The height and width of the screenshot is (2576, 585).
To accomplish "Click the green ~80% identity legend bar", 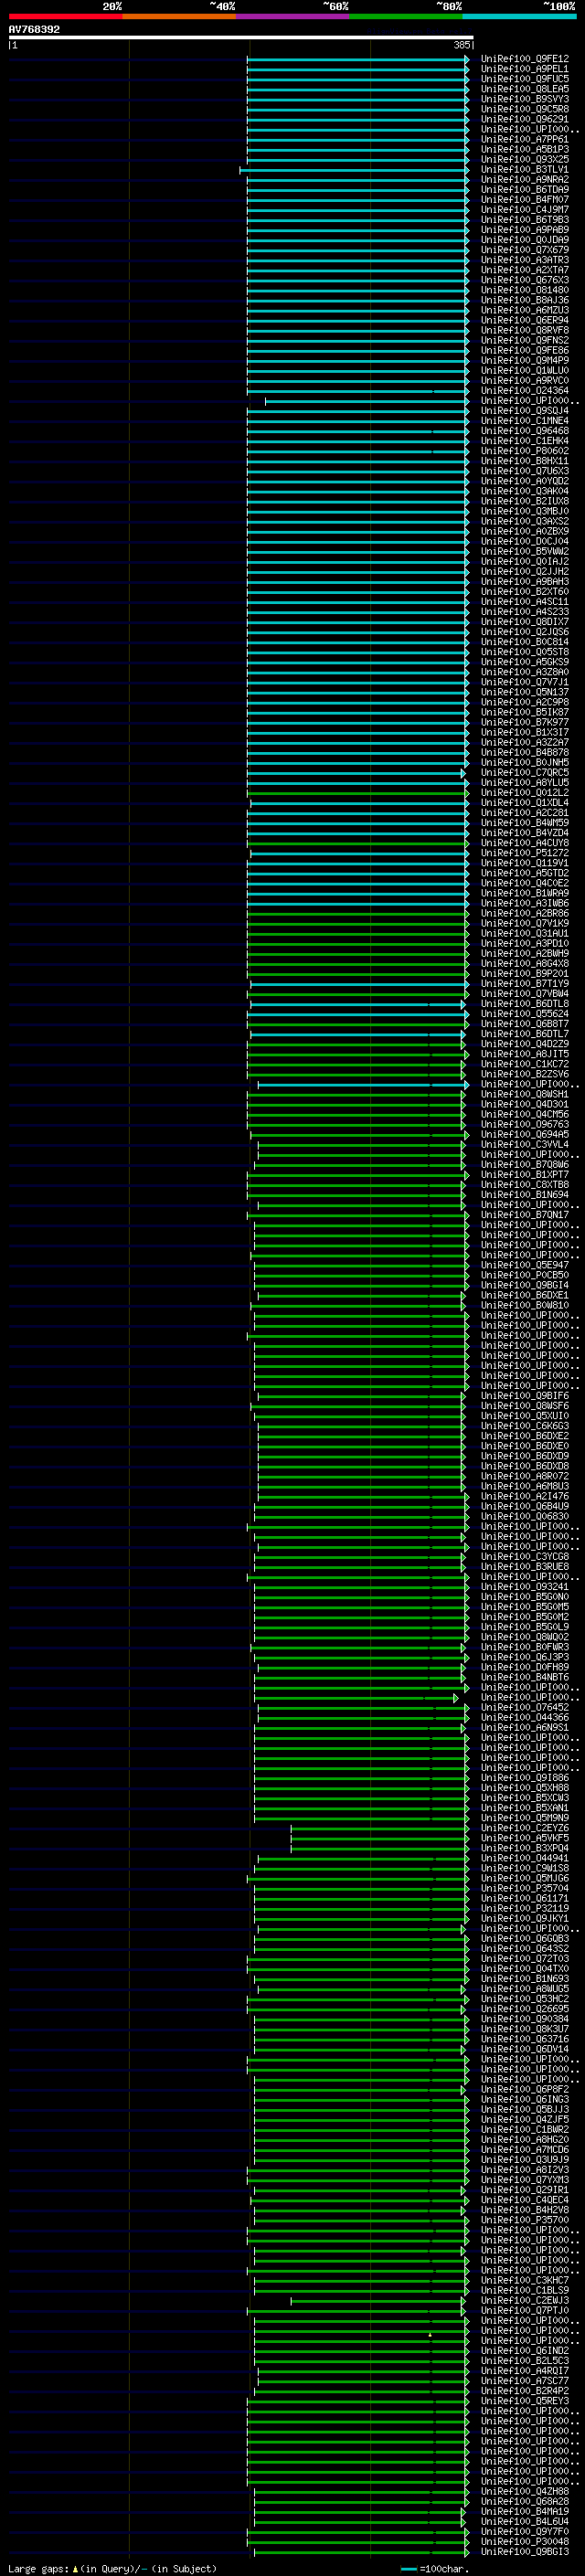I will tap(406, 16).
